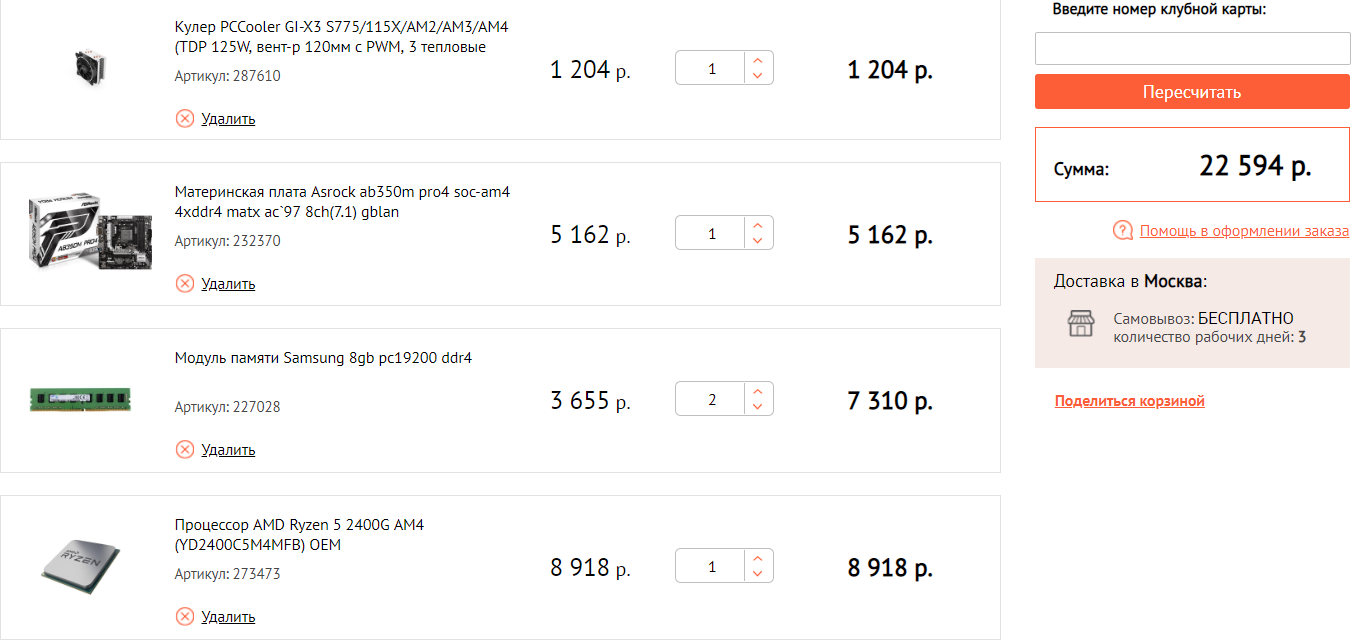The image size is (1351, 641).
Task: Open the Asrock motherboard product image
Action: (x=81, y=234)
